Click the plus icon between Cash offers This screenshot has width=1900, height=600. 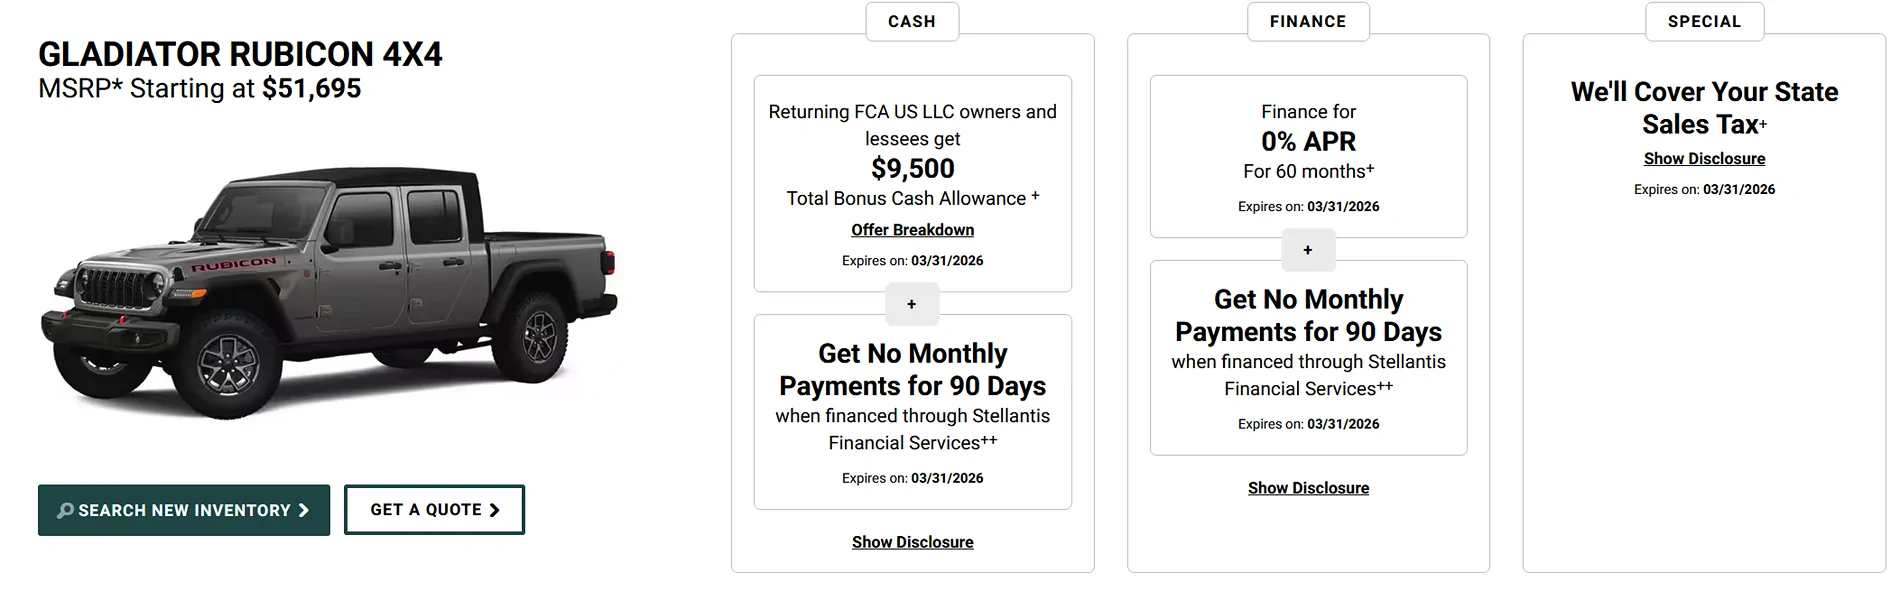point(912,304)
